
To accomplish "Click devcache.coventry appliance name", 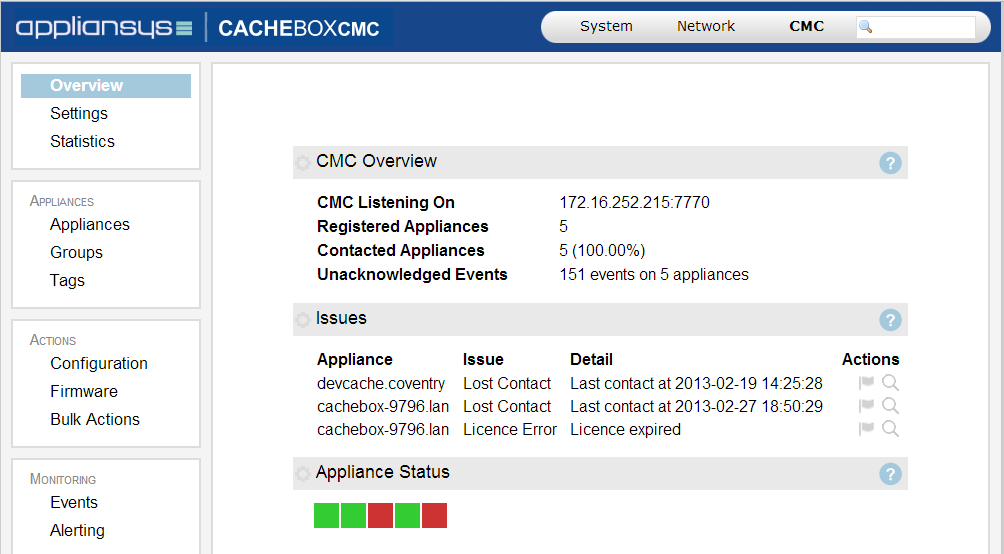I will coord(380,384).
